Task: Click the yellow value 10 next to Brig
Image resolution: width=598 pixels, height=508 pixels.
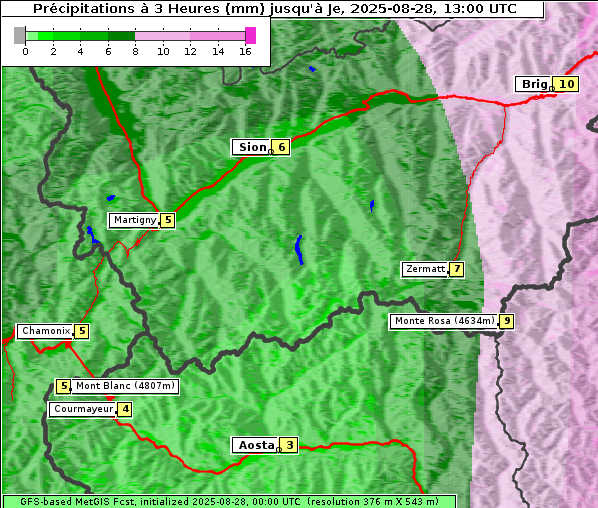Action: [566, 84]
